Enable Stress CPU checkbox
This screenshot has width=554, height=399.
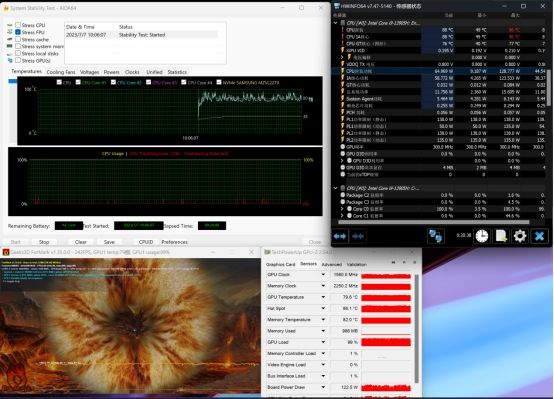click(18, 25)
